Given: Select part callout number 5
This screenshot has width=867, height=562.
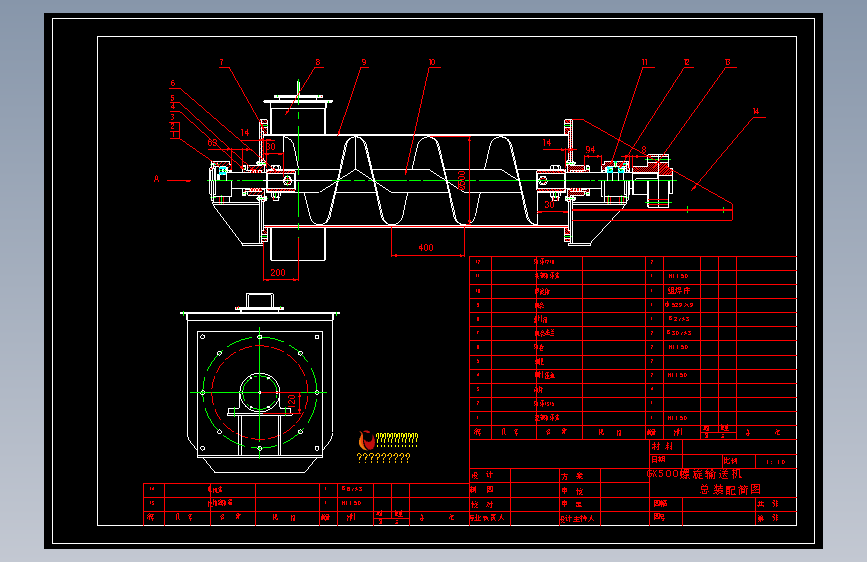Looking at the screenshot, I should tap(173, 98).
